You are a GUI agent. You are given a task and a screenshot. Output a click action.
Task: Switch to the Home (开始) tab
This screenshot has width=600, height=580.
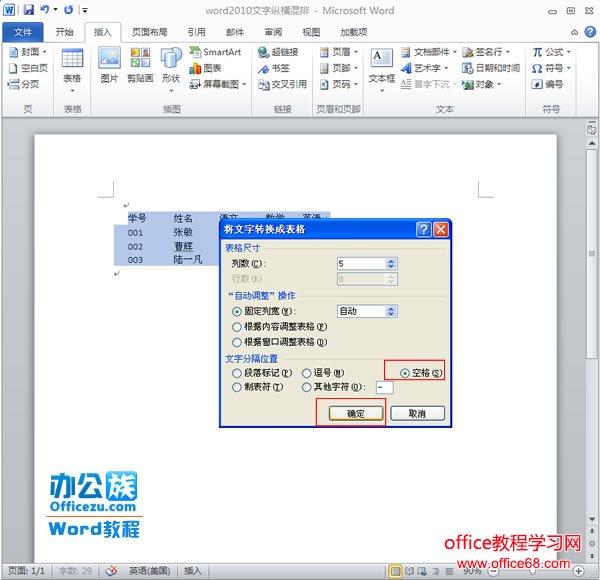64,32
